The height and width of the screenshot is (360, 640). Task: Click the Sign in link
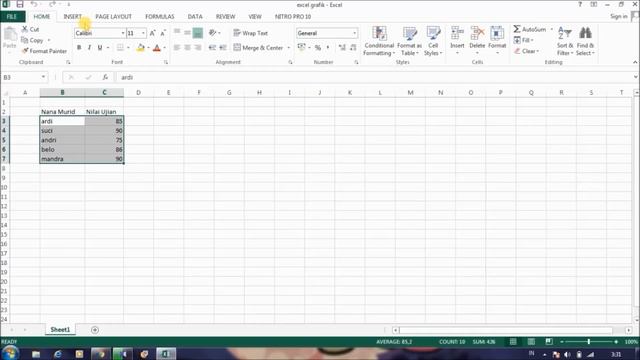coord(619,16)
